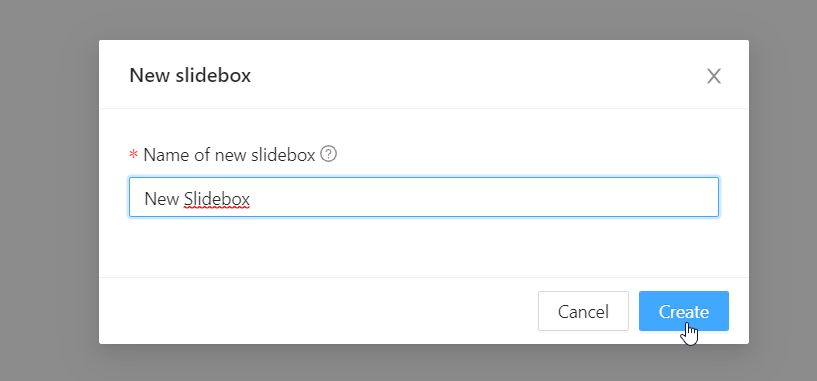Close the New slidebox dialog with X
The width and height of the screenshot is (817, 381).
713,76
